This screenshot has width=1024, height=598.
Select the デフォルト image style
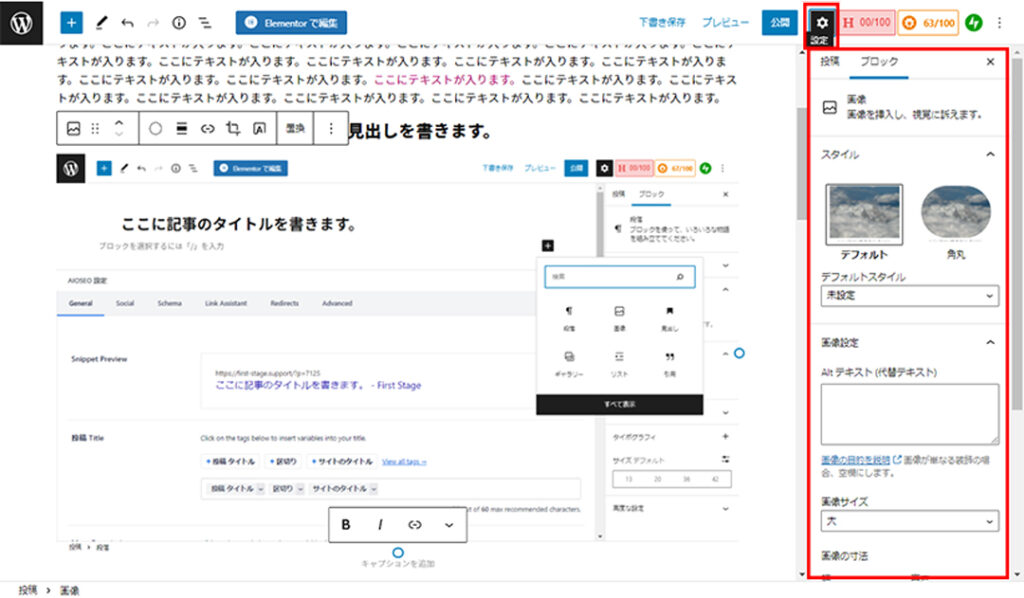coord(864,214)
